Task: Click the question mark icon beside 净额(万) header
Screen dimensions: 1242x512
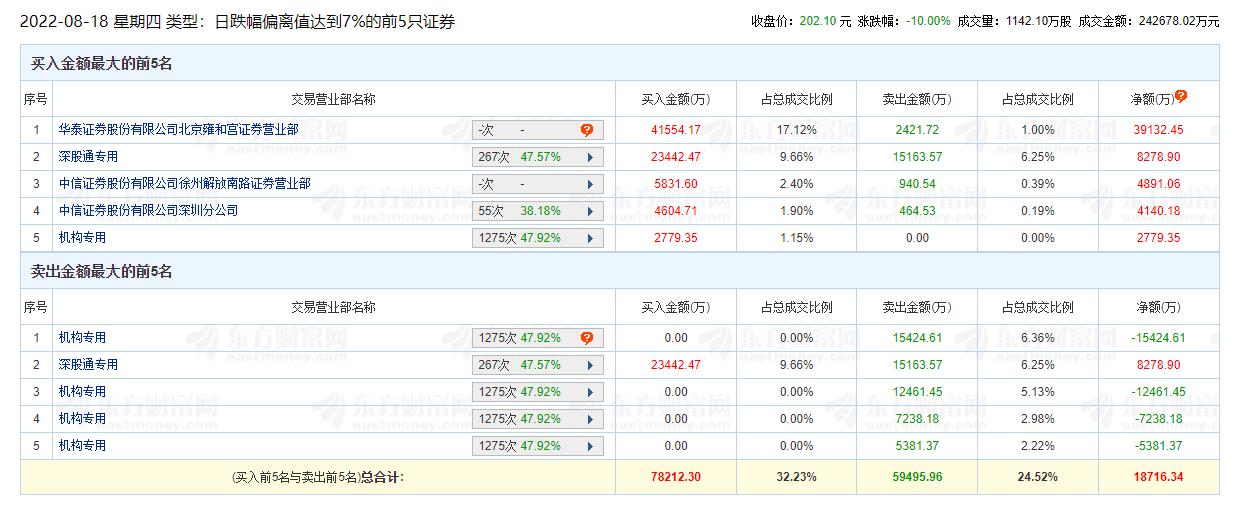Action: (x=1181, y=96)
